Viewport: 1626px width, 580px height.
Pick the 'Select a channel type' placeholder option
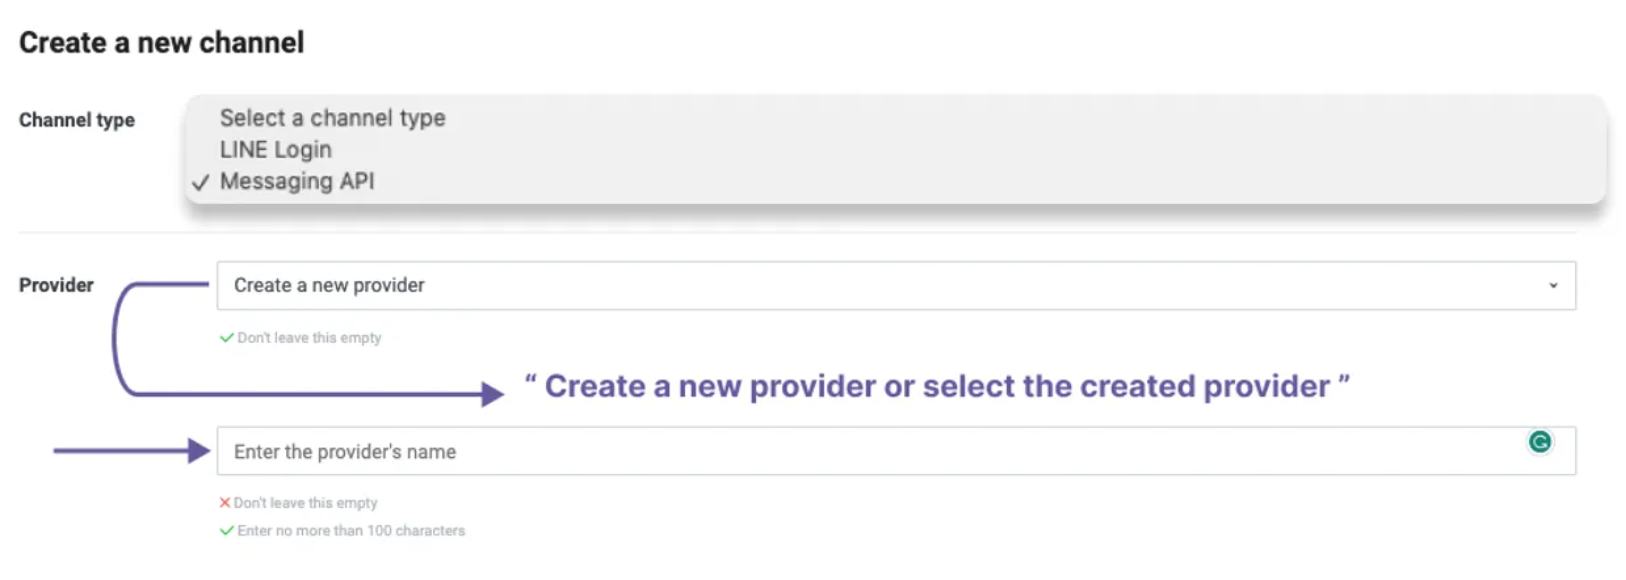point(332,118)
